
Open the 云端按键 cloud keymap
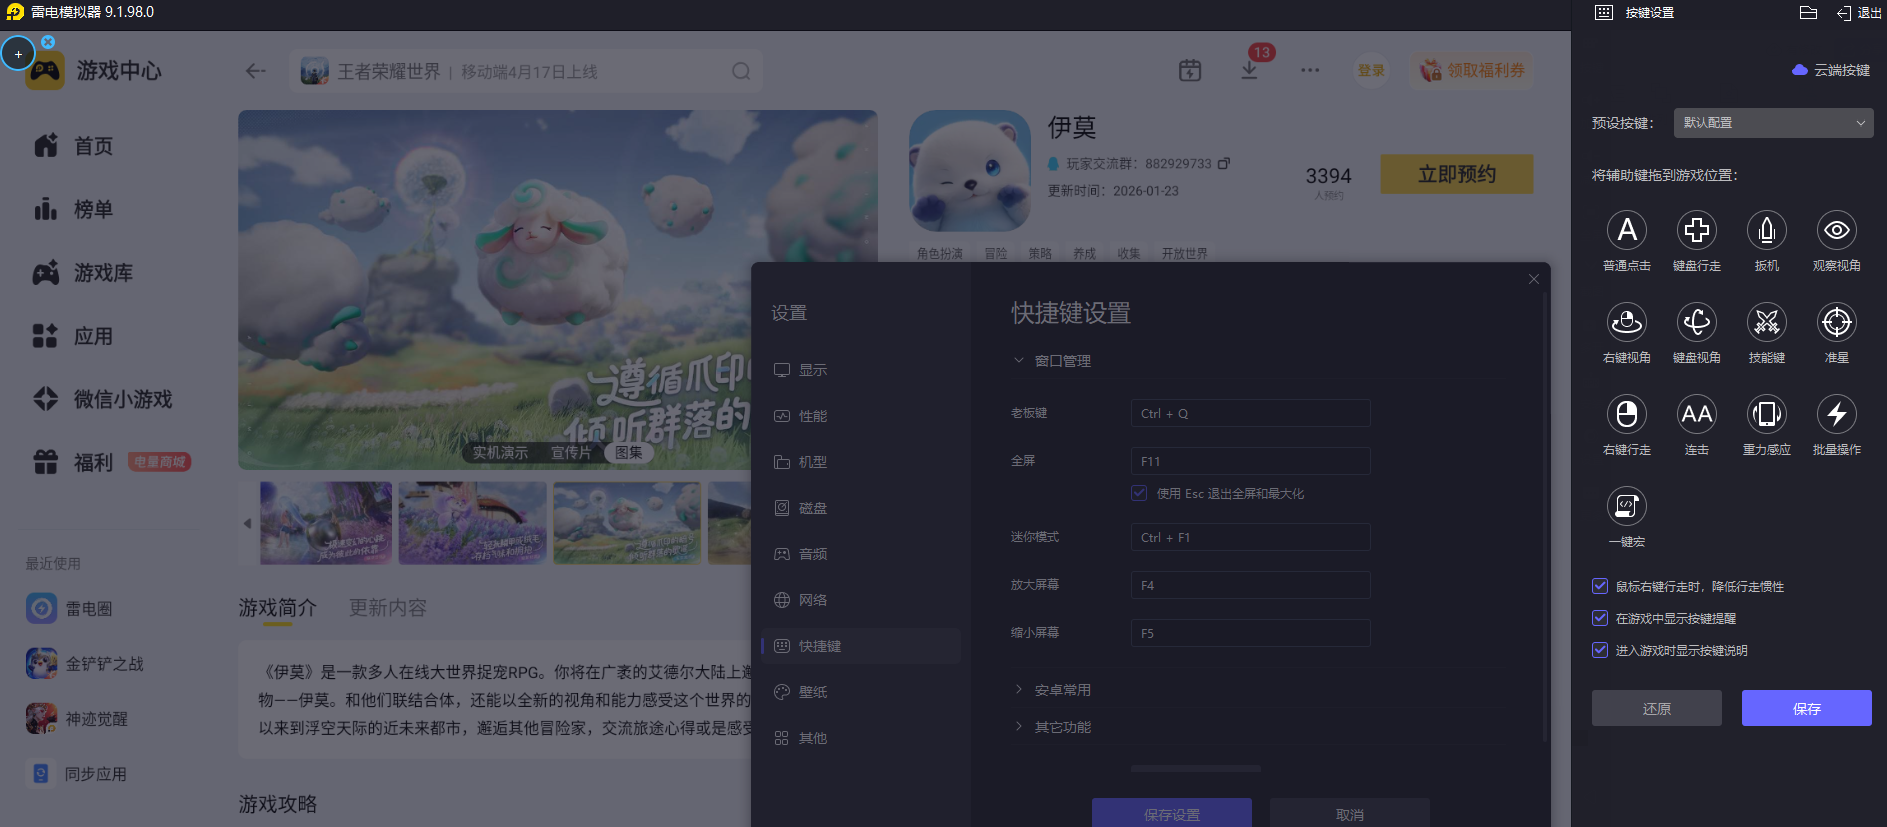coord(1831,70)
